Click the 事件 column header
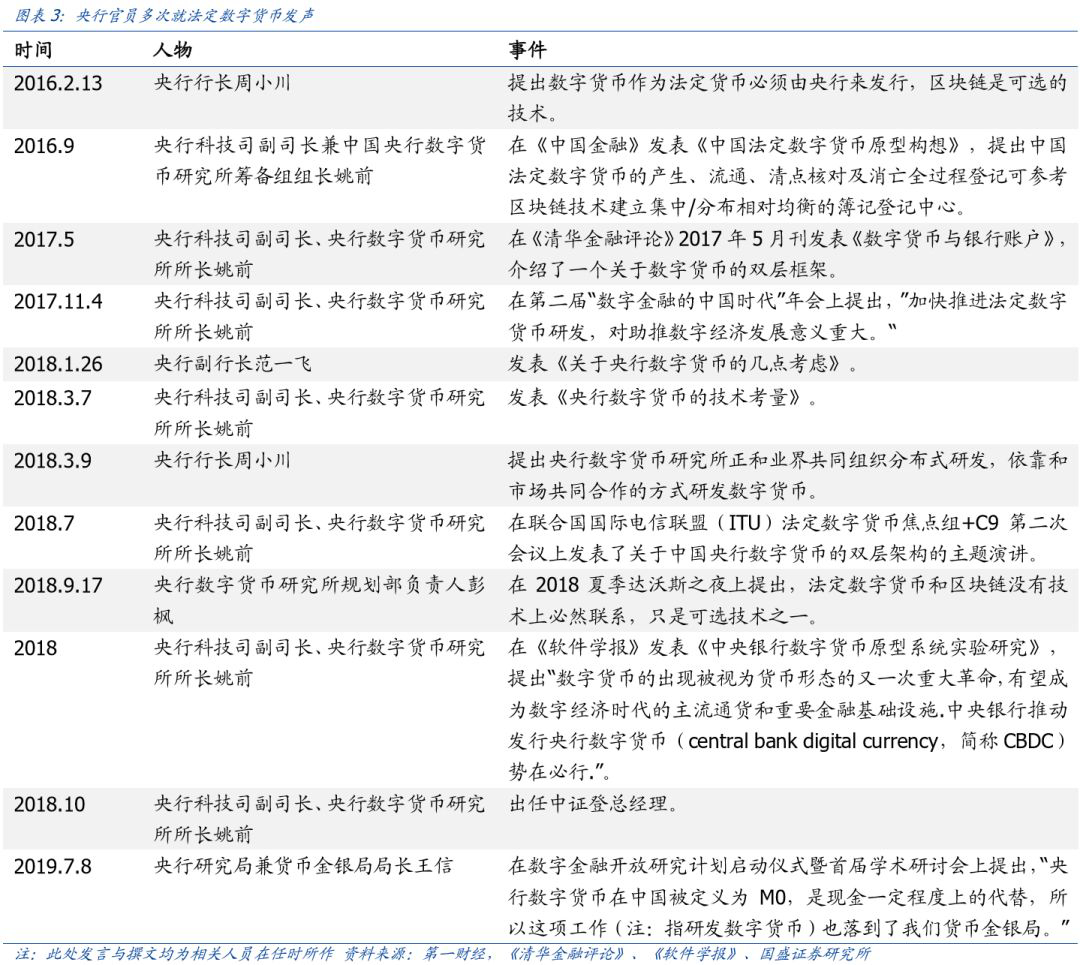 (x=528, y=50)
